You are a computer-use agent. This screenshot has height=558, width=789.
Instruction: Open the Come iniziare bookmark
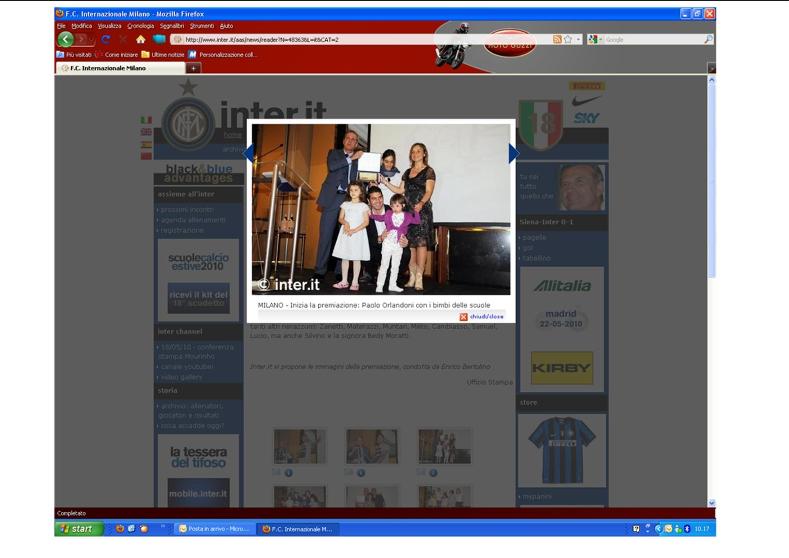coord(116,54)
